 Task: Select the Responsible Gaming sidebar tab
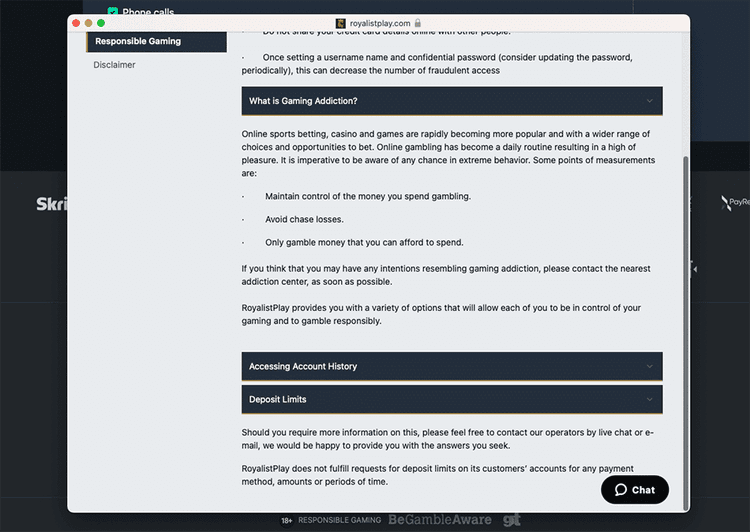click(x=156, y=42)
